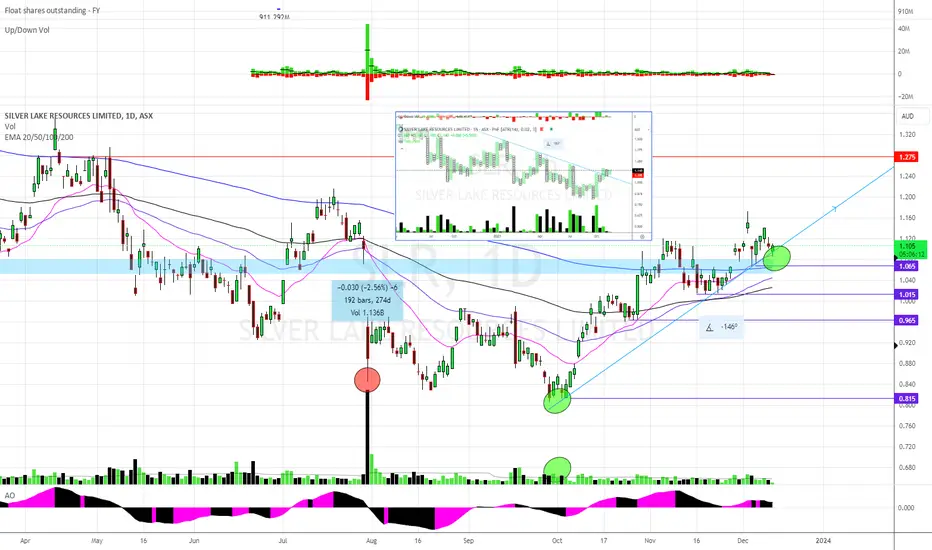Click the 910M value on float scale

point(905,11)
